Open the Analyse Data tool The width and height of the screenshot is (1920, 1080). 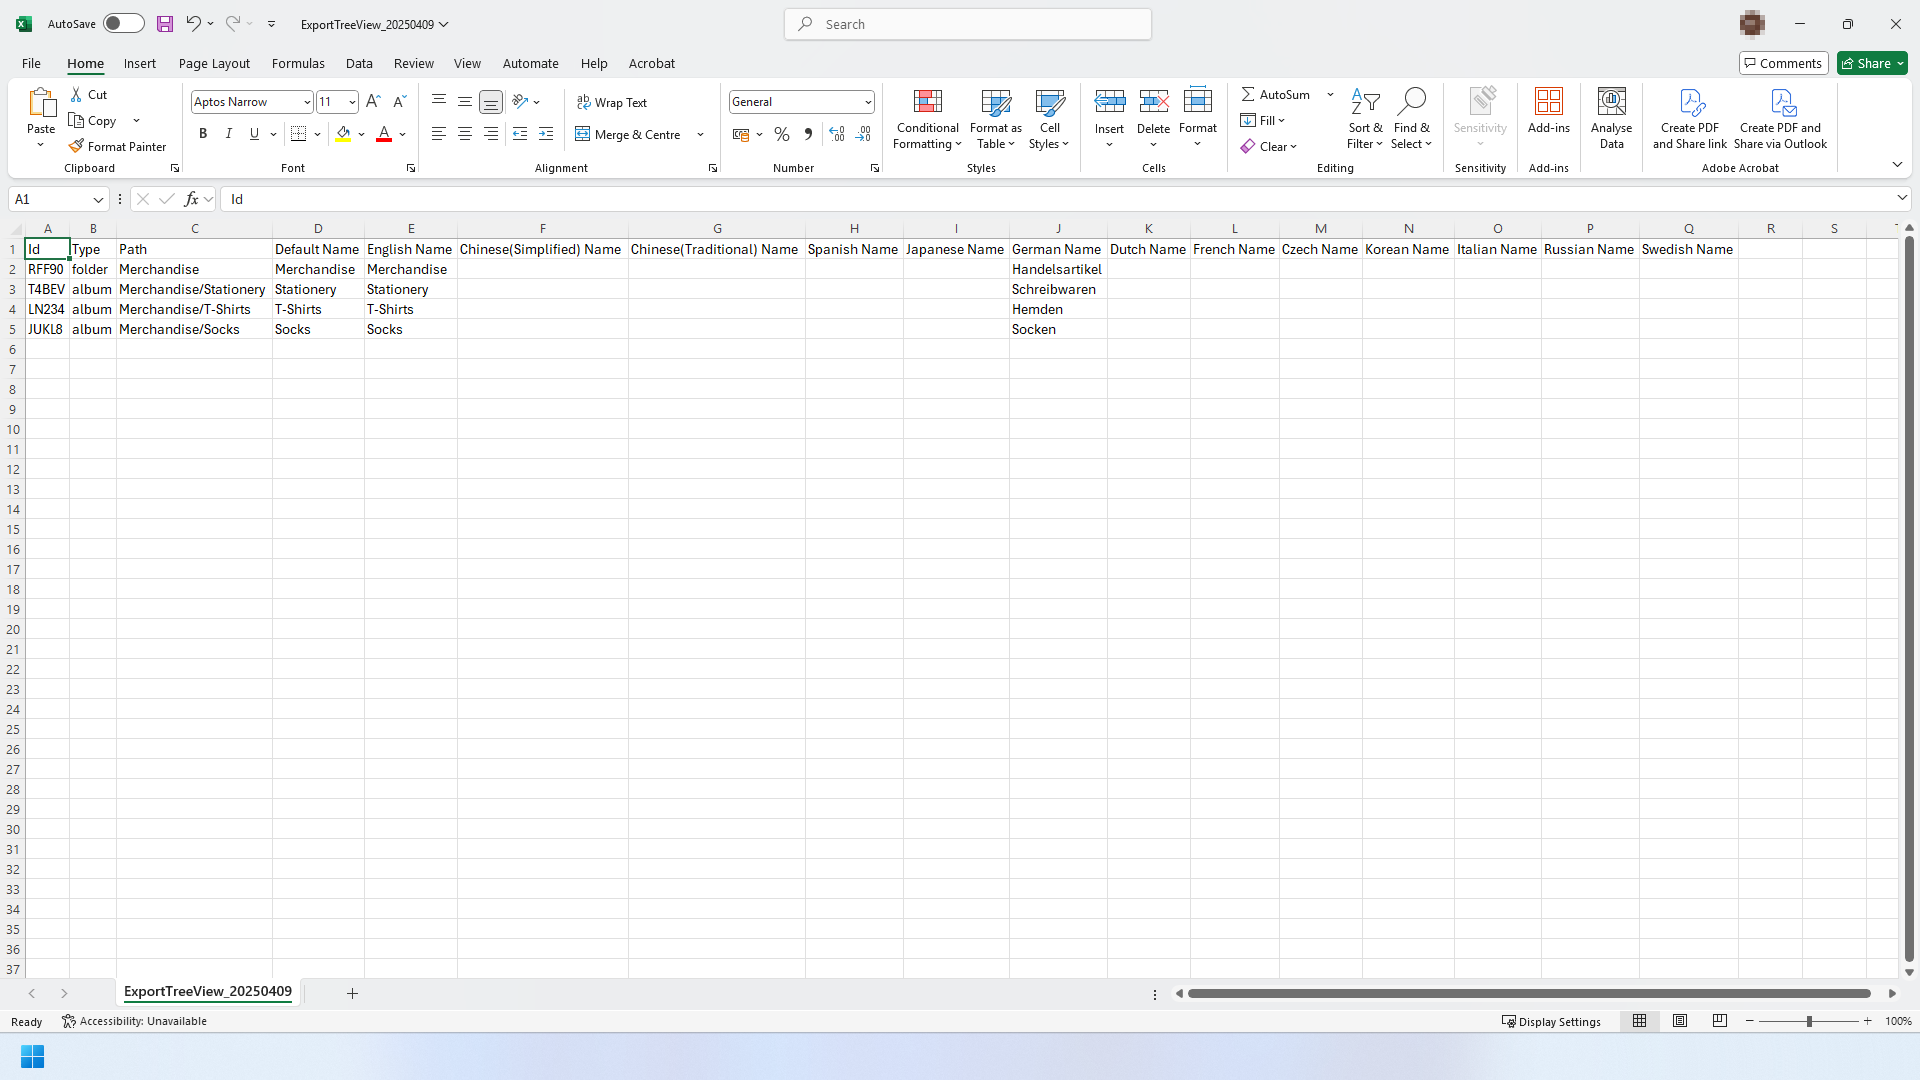point(1611,118)
